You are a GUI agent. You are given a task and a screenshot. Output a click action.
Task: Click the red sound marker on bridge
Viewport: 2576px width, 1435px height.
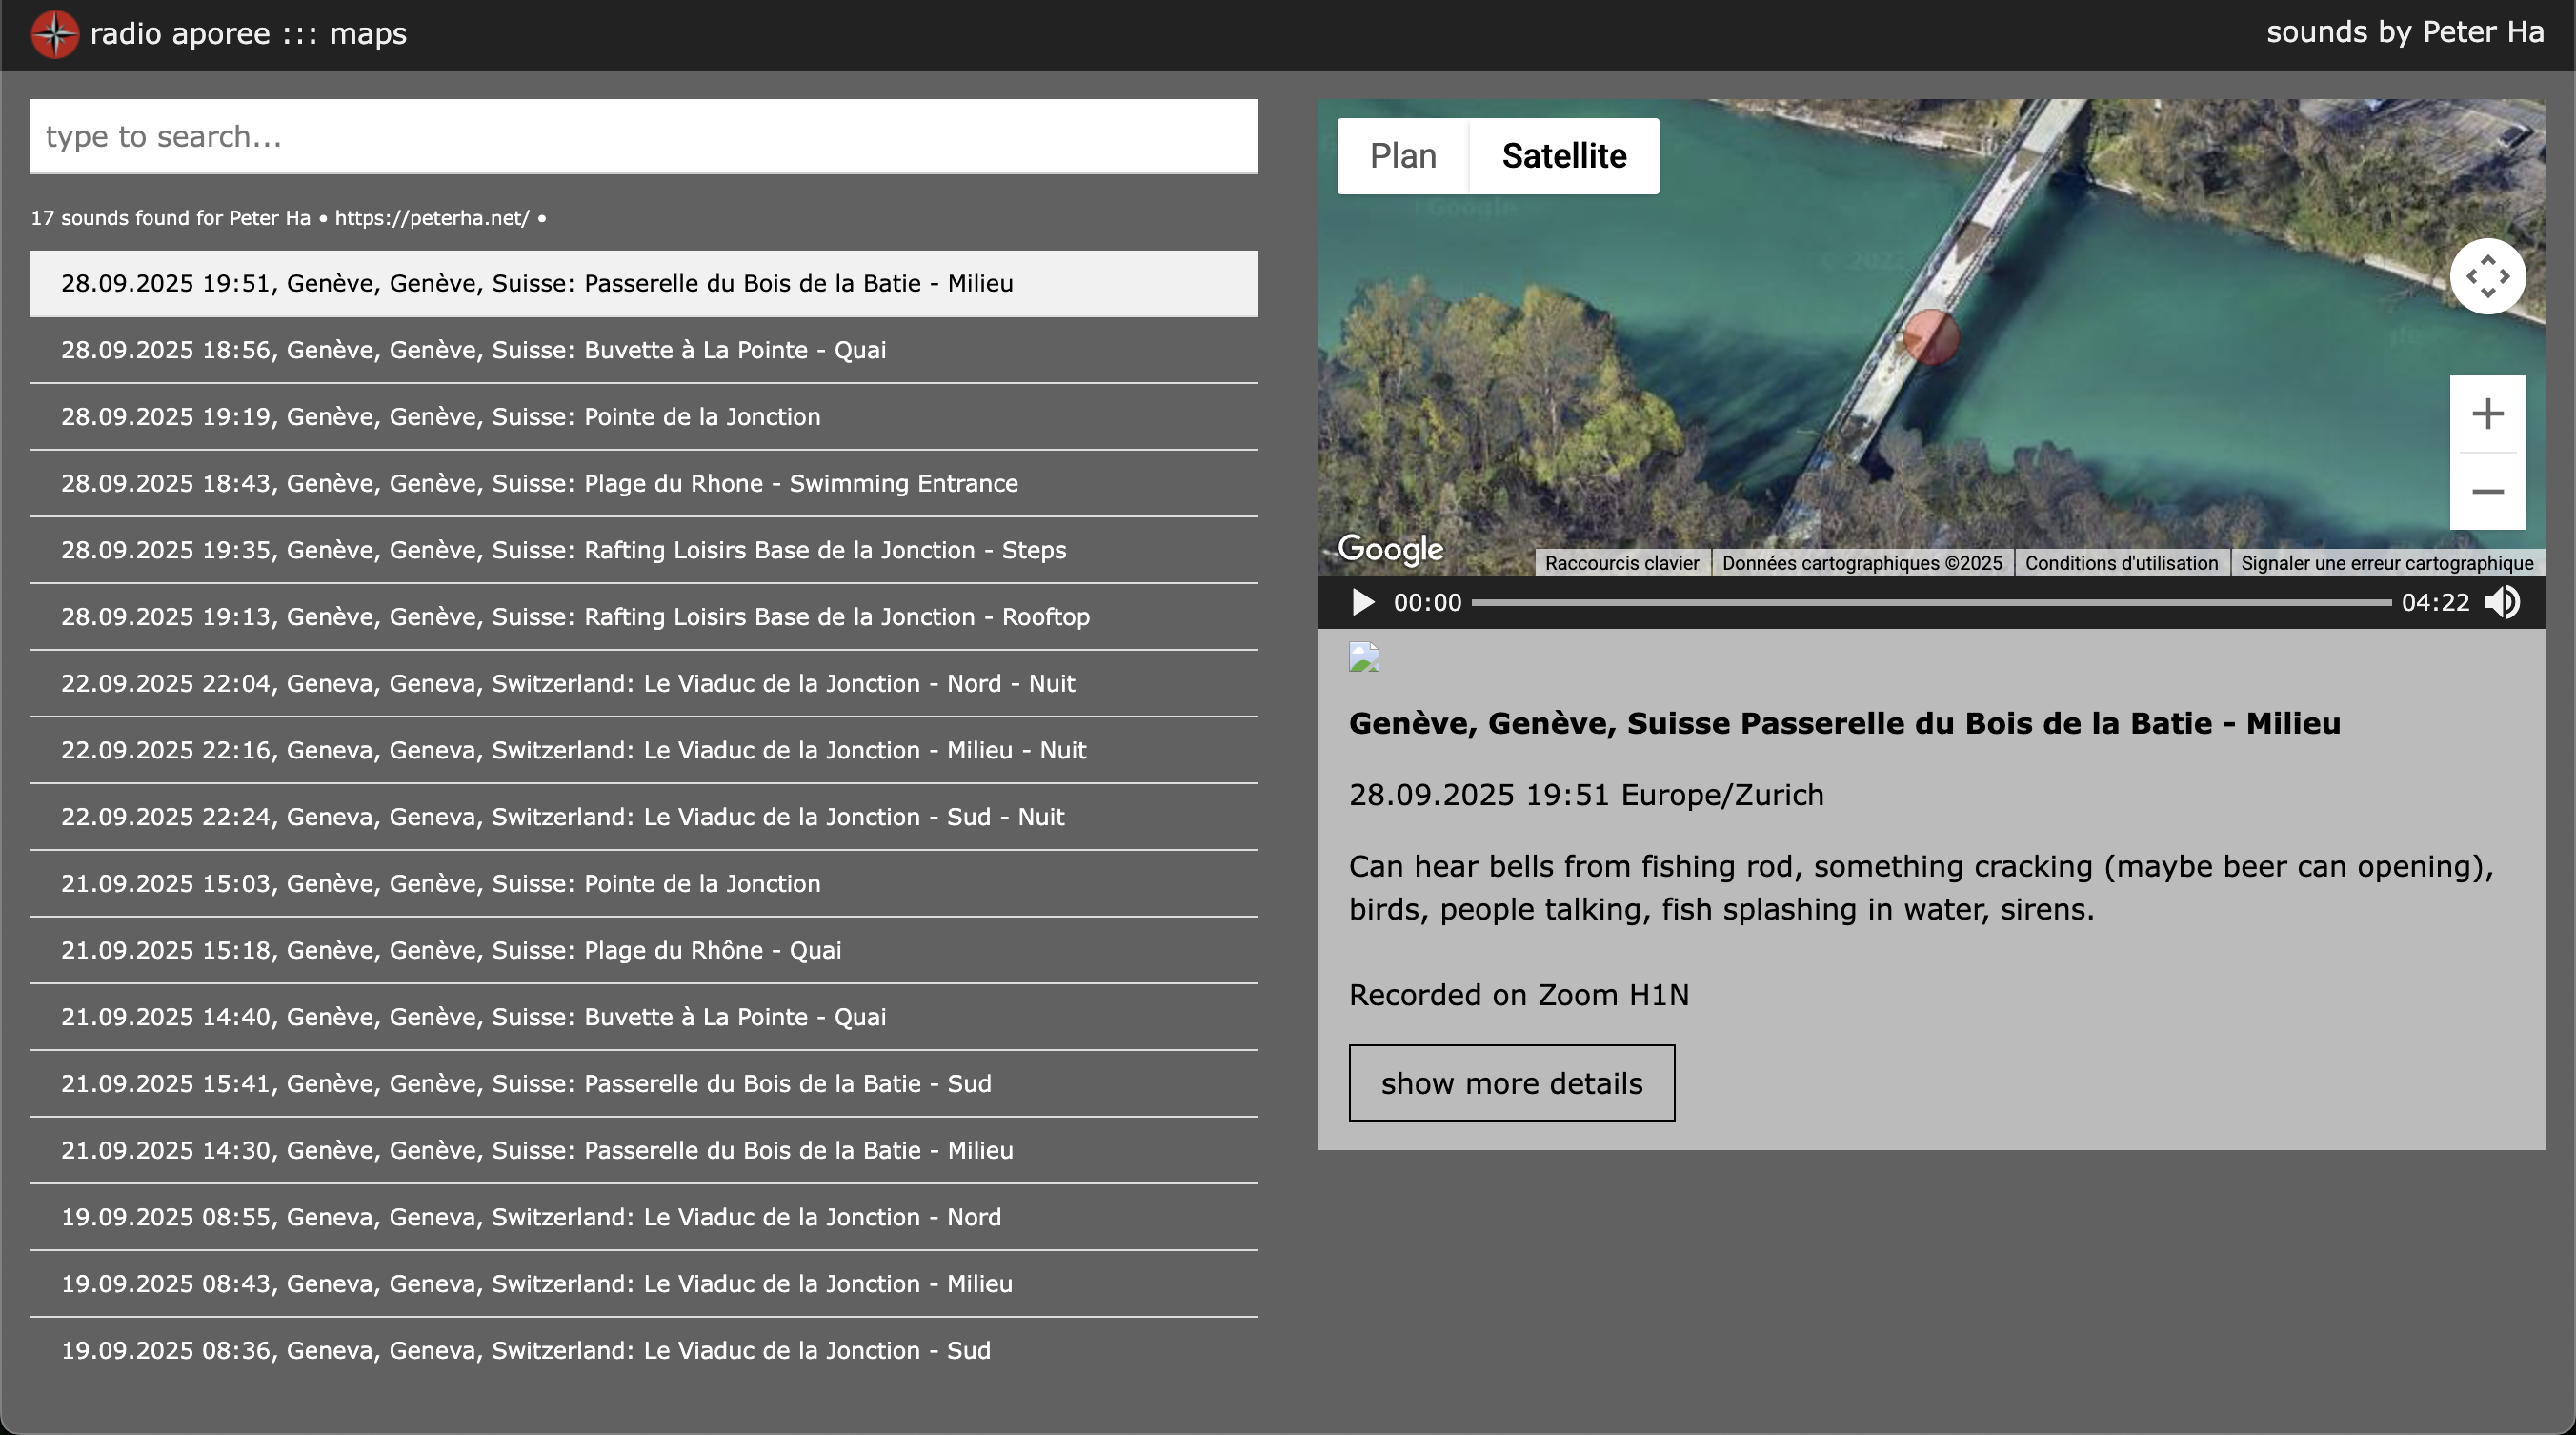click(x=1930, y=336)
